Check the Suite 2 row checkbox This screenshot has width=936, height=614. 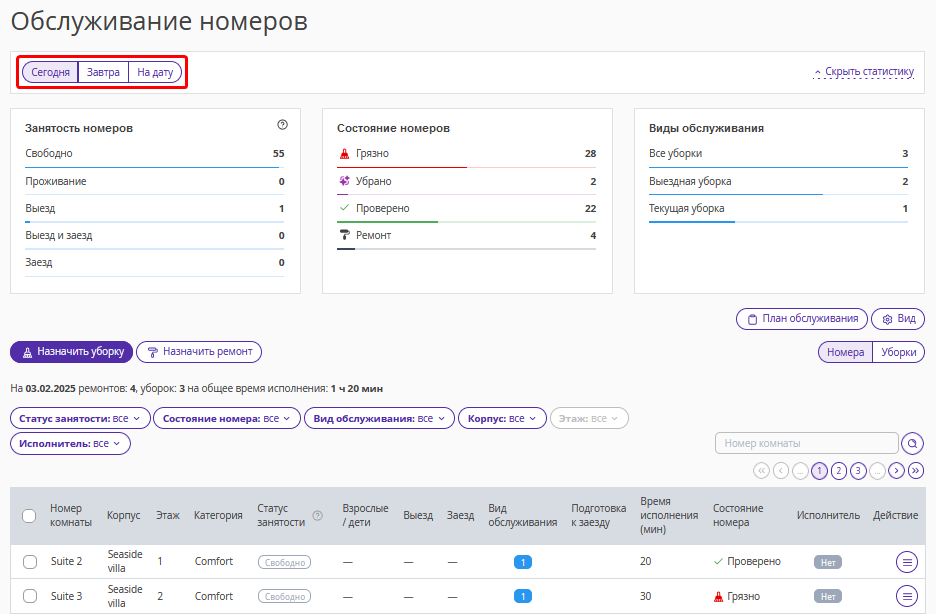pyautogui.click(x=29, y=562)
